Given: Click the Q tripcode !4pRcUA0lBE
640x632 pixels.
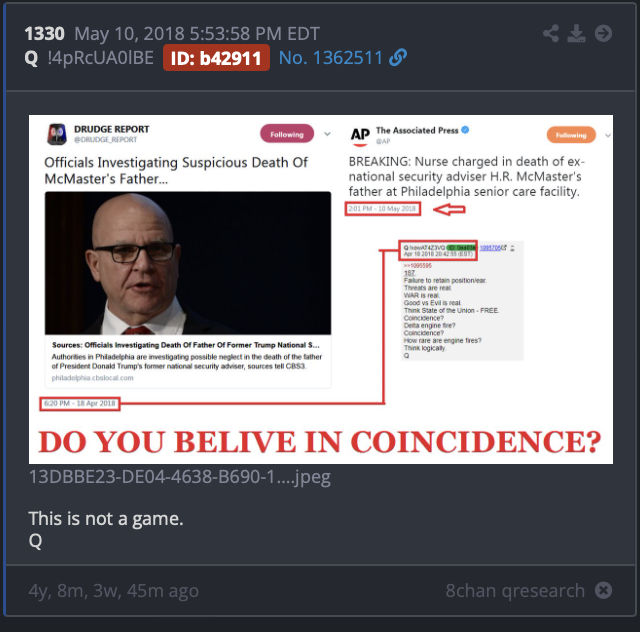Looking at the screenshot, I should coord(101,58).
